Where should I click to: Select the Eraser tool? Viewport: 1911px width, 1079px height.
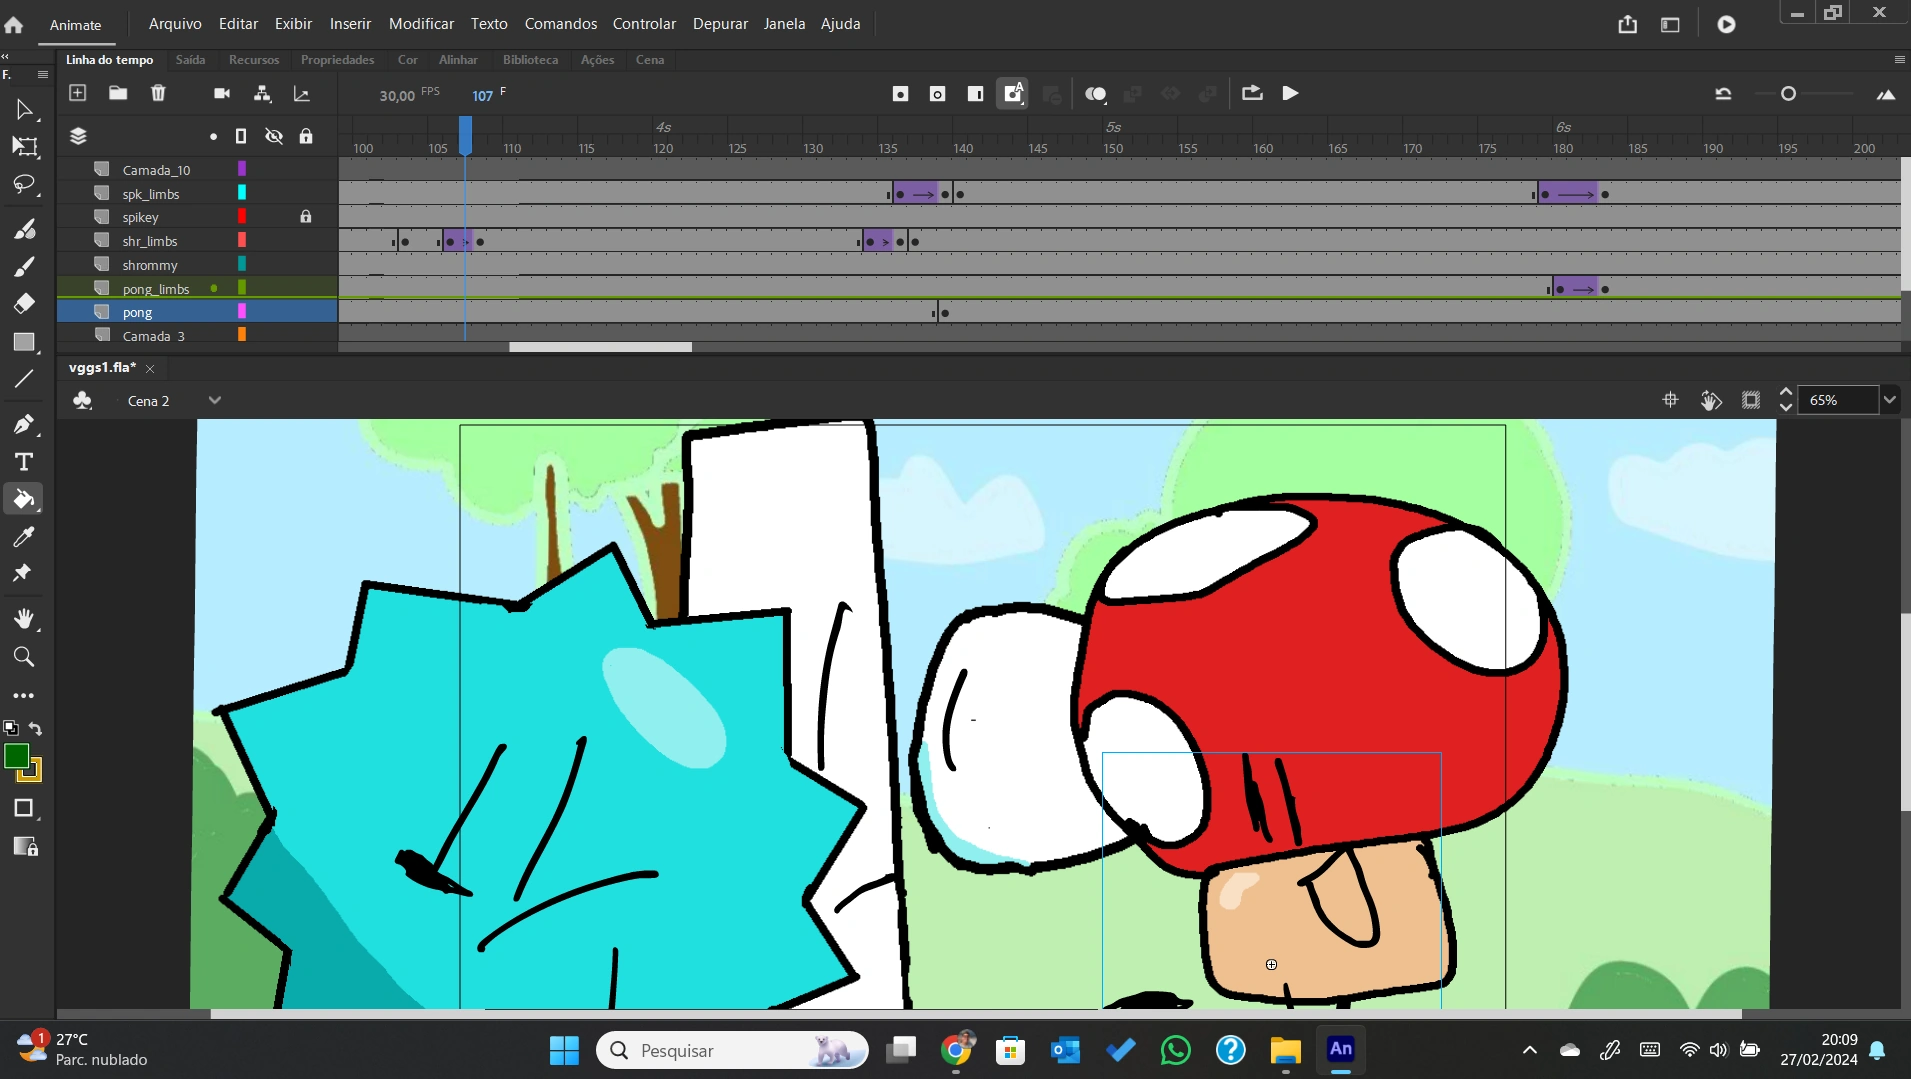coord(24,302)
